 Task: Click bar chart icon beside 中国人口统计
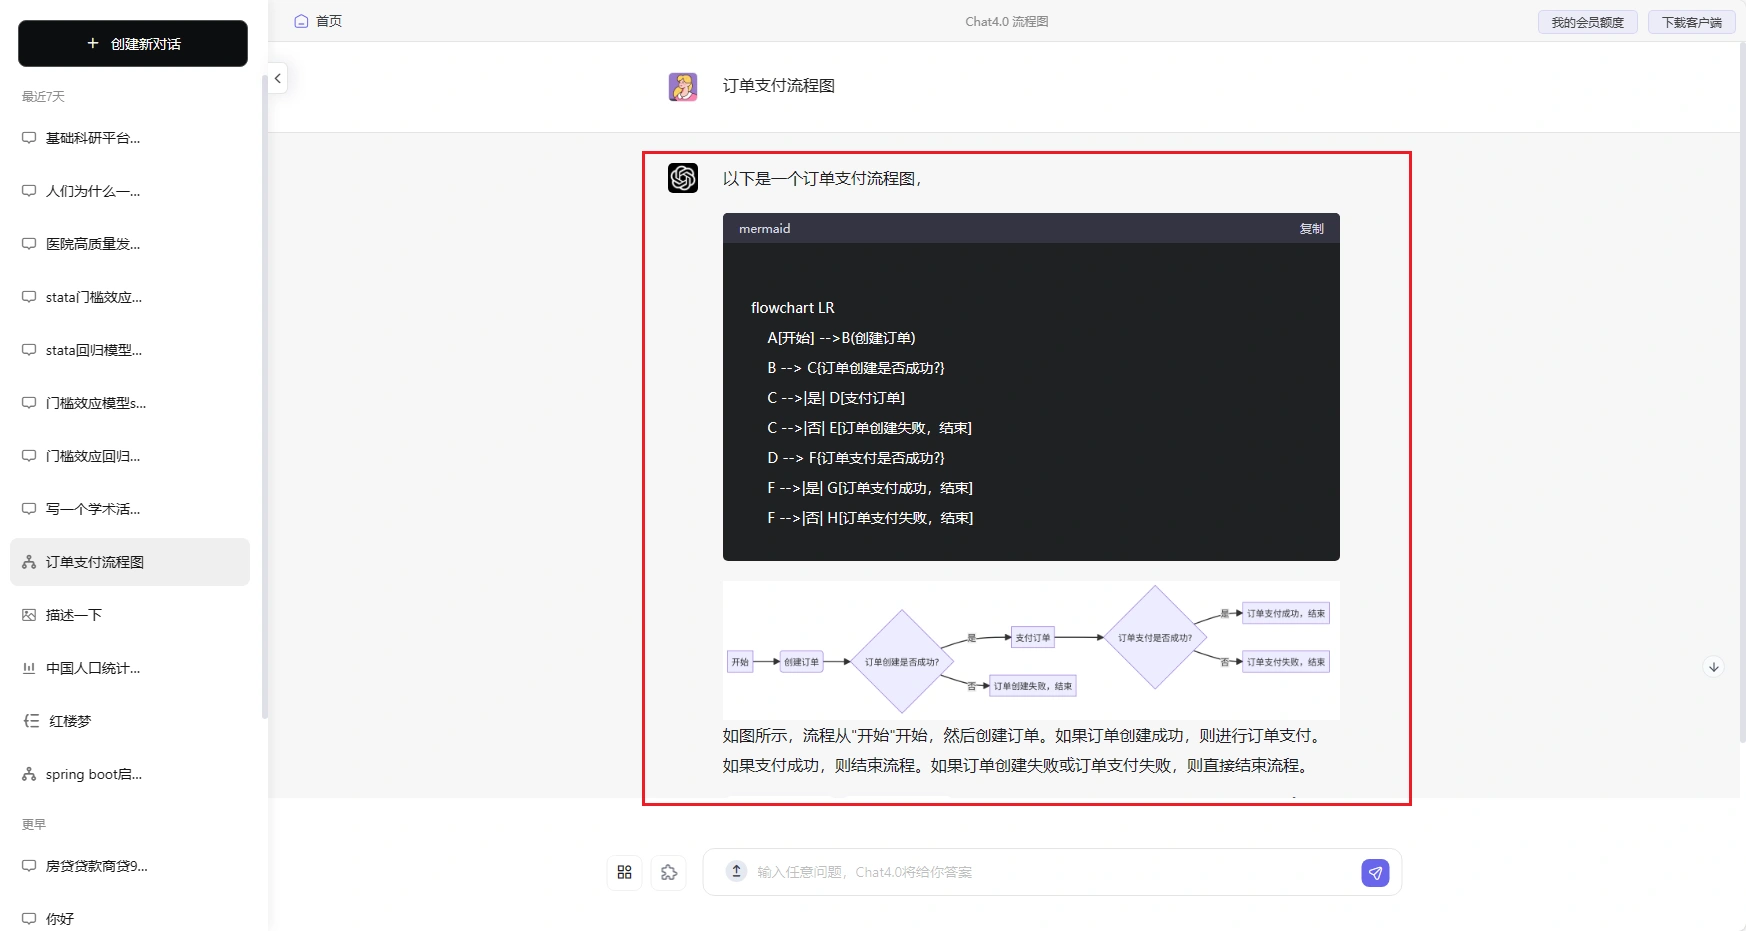[x=29, y=668]
